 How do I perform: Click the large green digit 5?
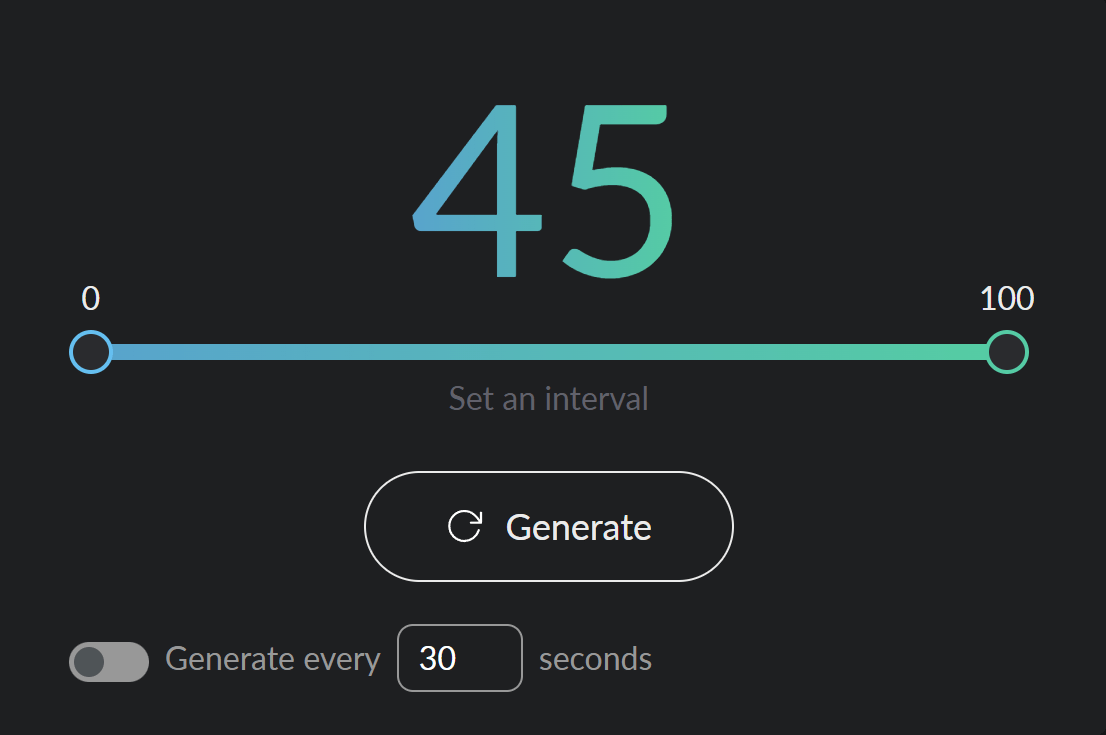[x=622, y=190]
